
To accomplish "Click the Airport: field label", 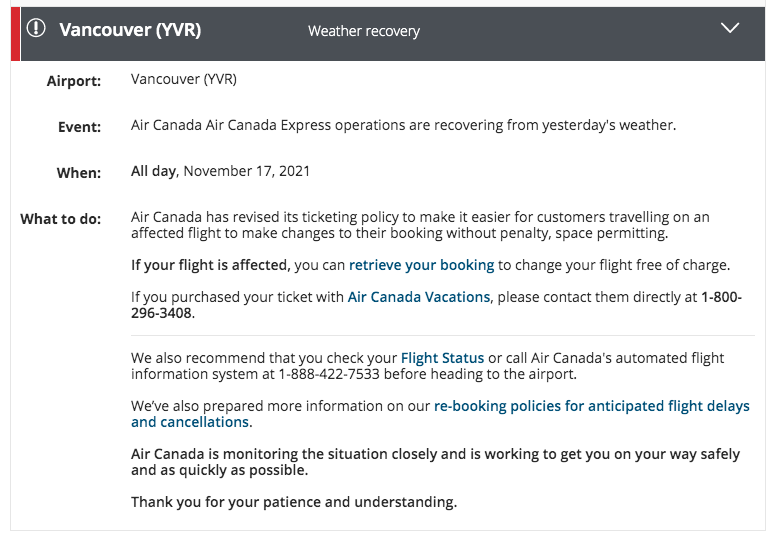I will [x=74, y=81].
